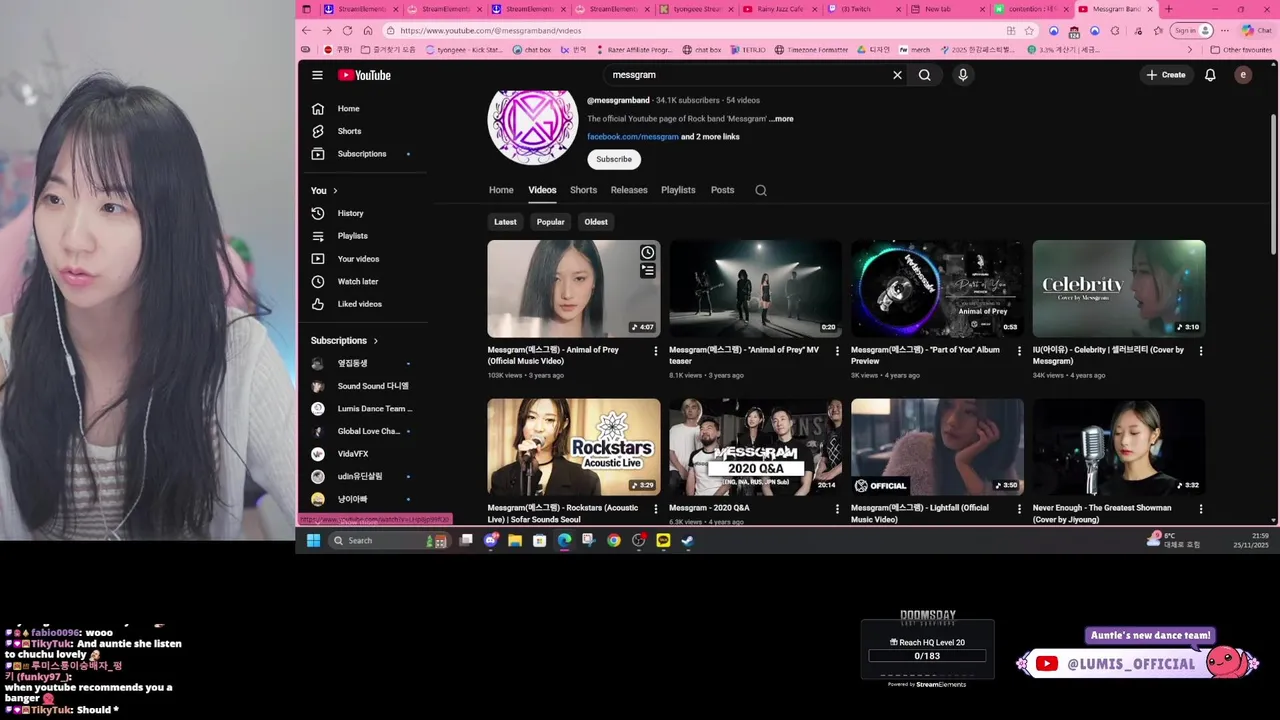Open Animal of Prey Official Music Video thumbnail

(573, 288)
